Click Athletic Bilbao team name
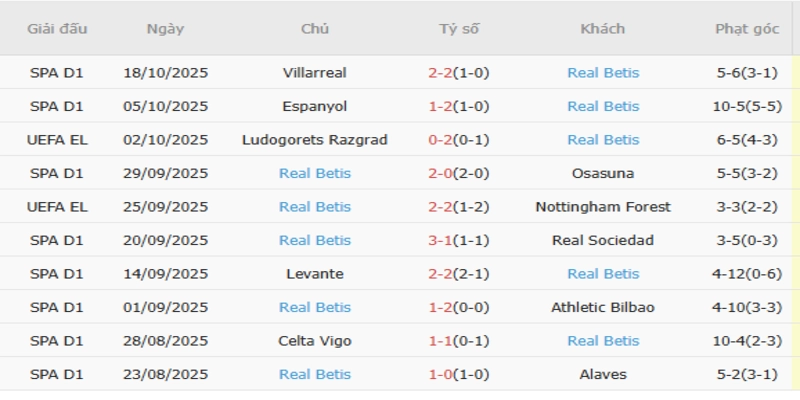 click(603, 307)
